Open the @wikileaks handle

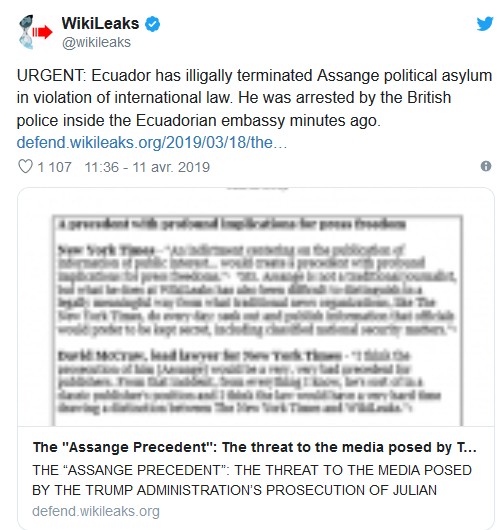point(96,42)
